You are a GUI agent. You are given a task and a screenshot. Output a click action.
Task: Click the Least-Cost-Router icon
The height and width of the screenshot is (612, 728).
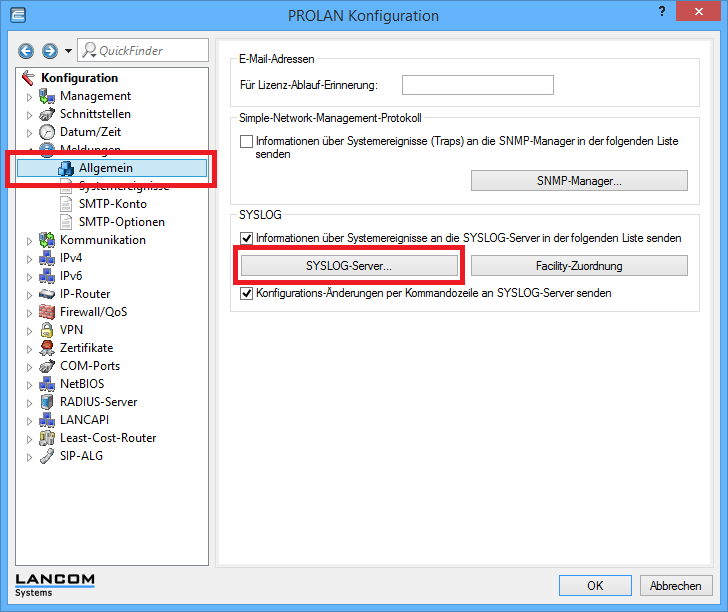[x=47, y=438]
